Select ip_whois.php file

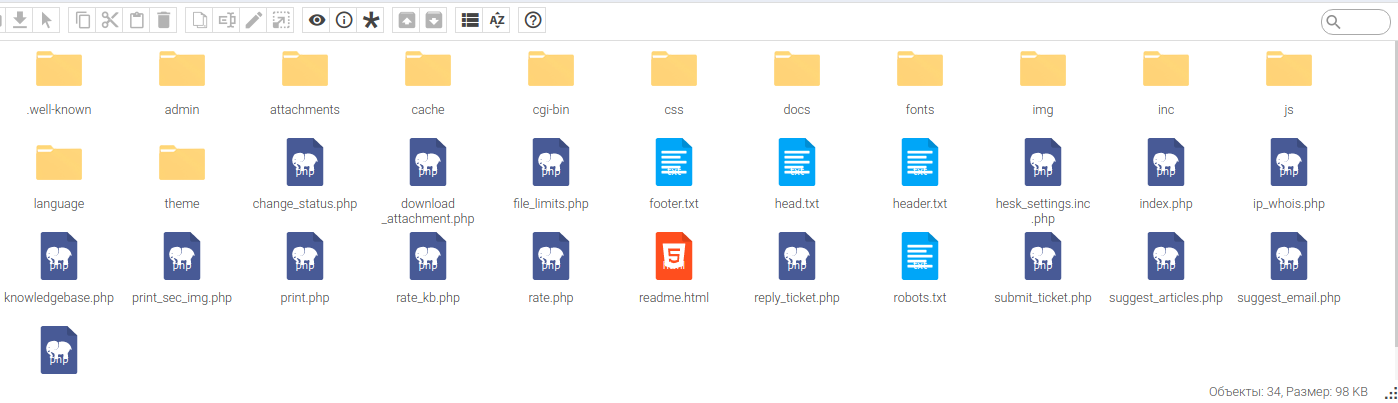pyautogui.click(x=1289, y=175)
